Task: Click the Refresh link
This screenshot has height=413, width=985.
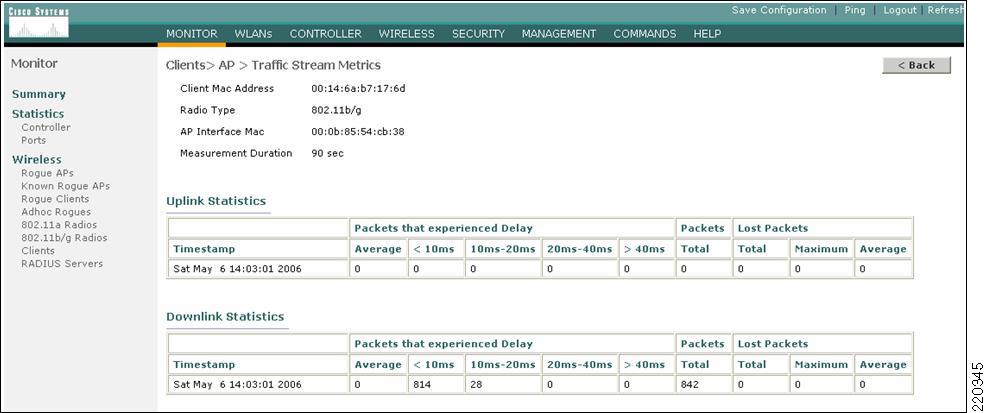Action: click(945, 10)
